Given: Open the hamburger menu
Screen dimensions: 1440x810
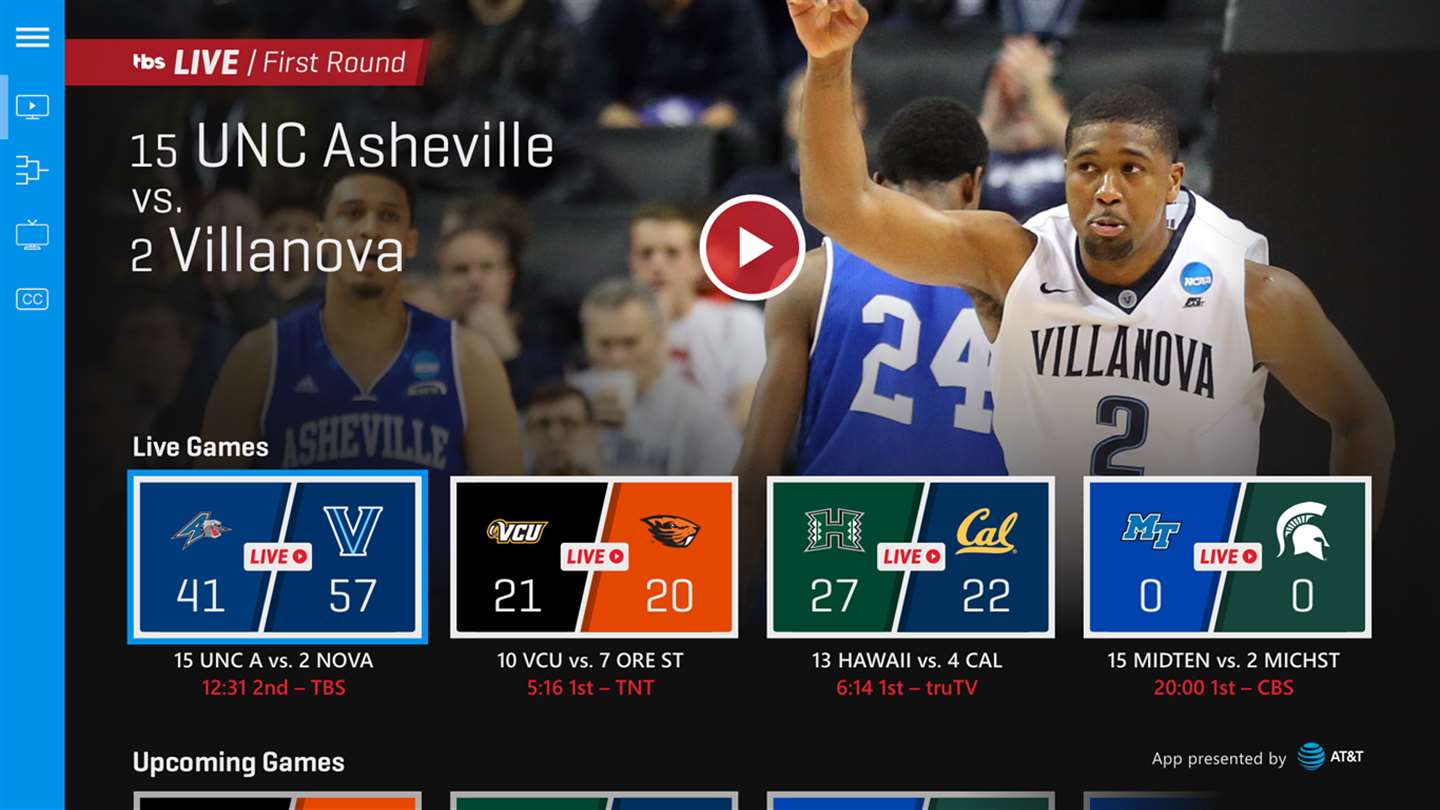Looking at the screenshot, I should point(32,37).
